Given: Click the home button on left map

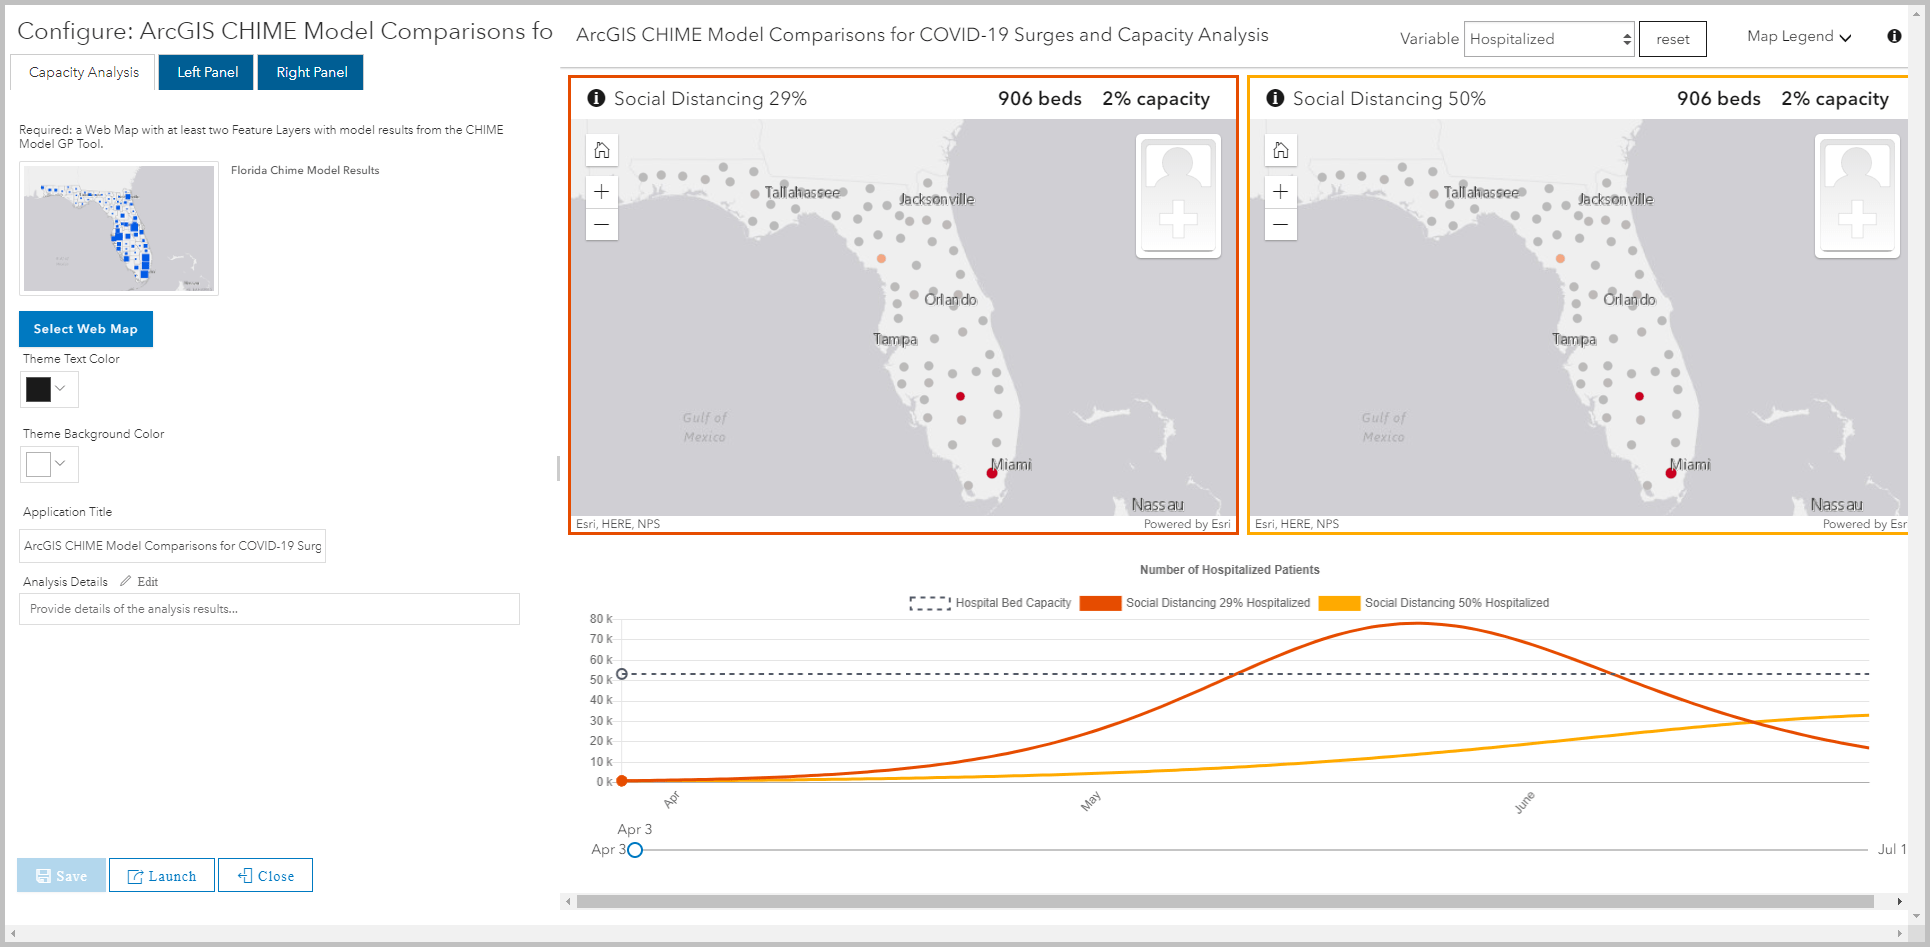Looking at the screenshot, I should (x=601, y=150).
